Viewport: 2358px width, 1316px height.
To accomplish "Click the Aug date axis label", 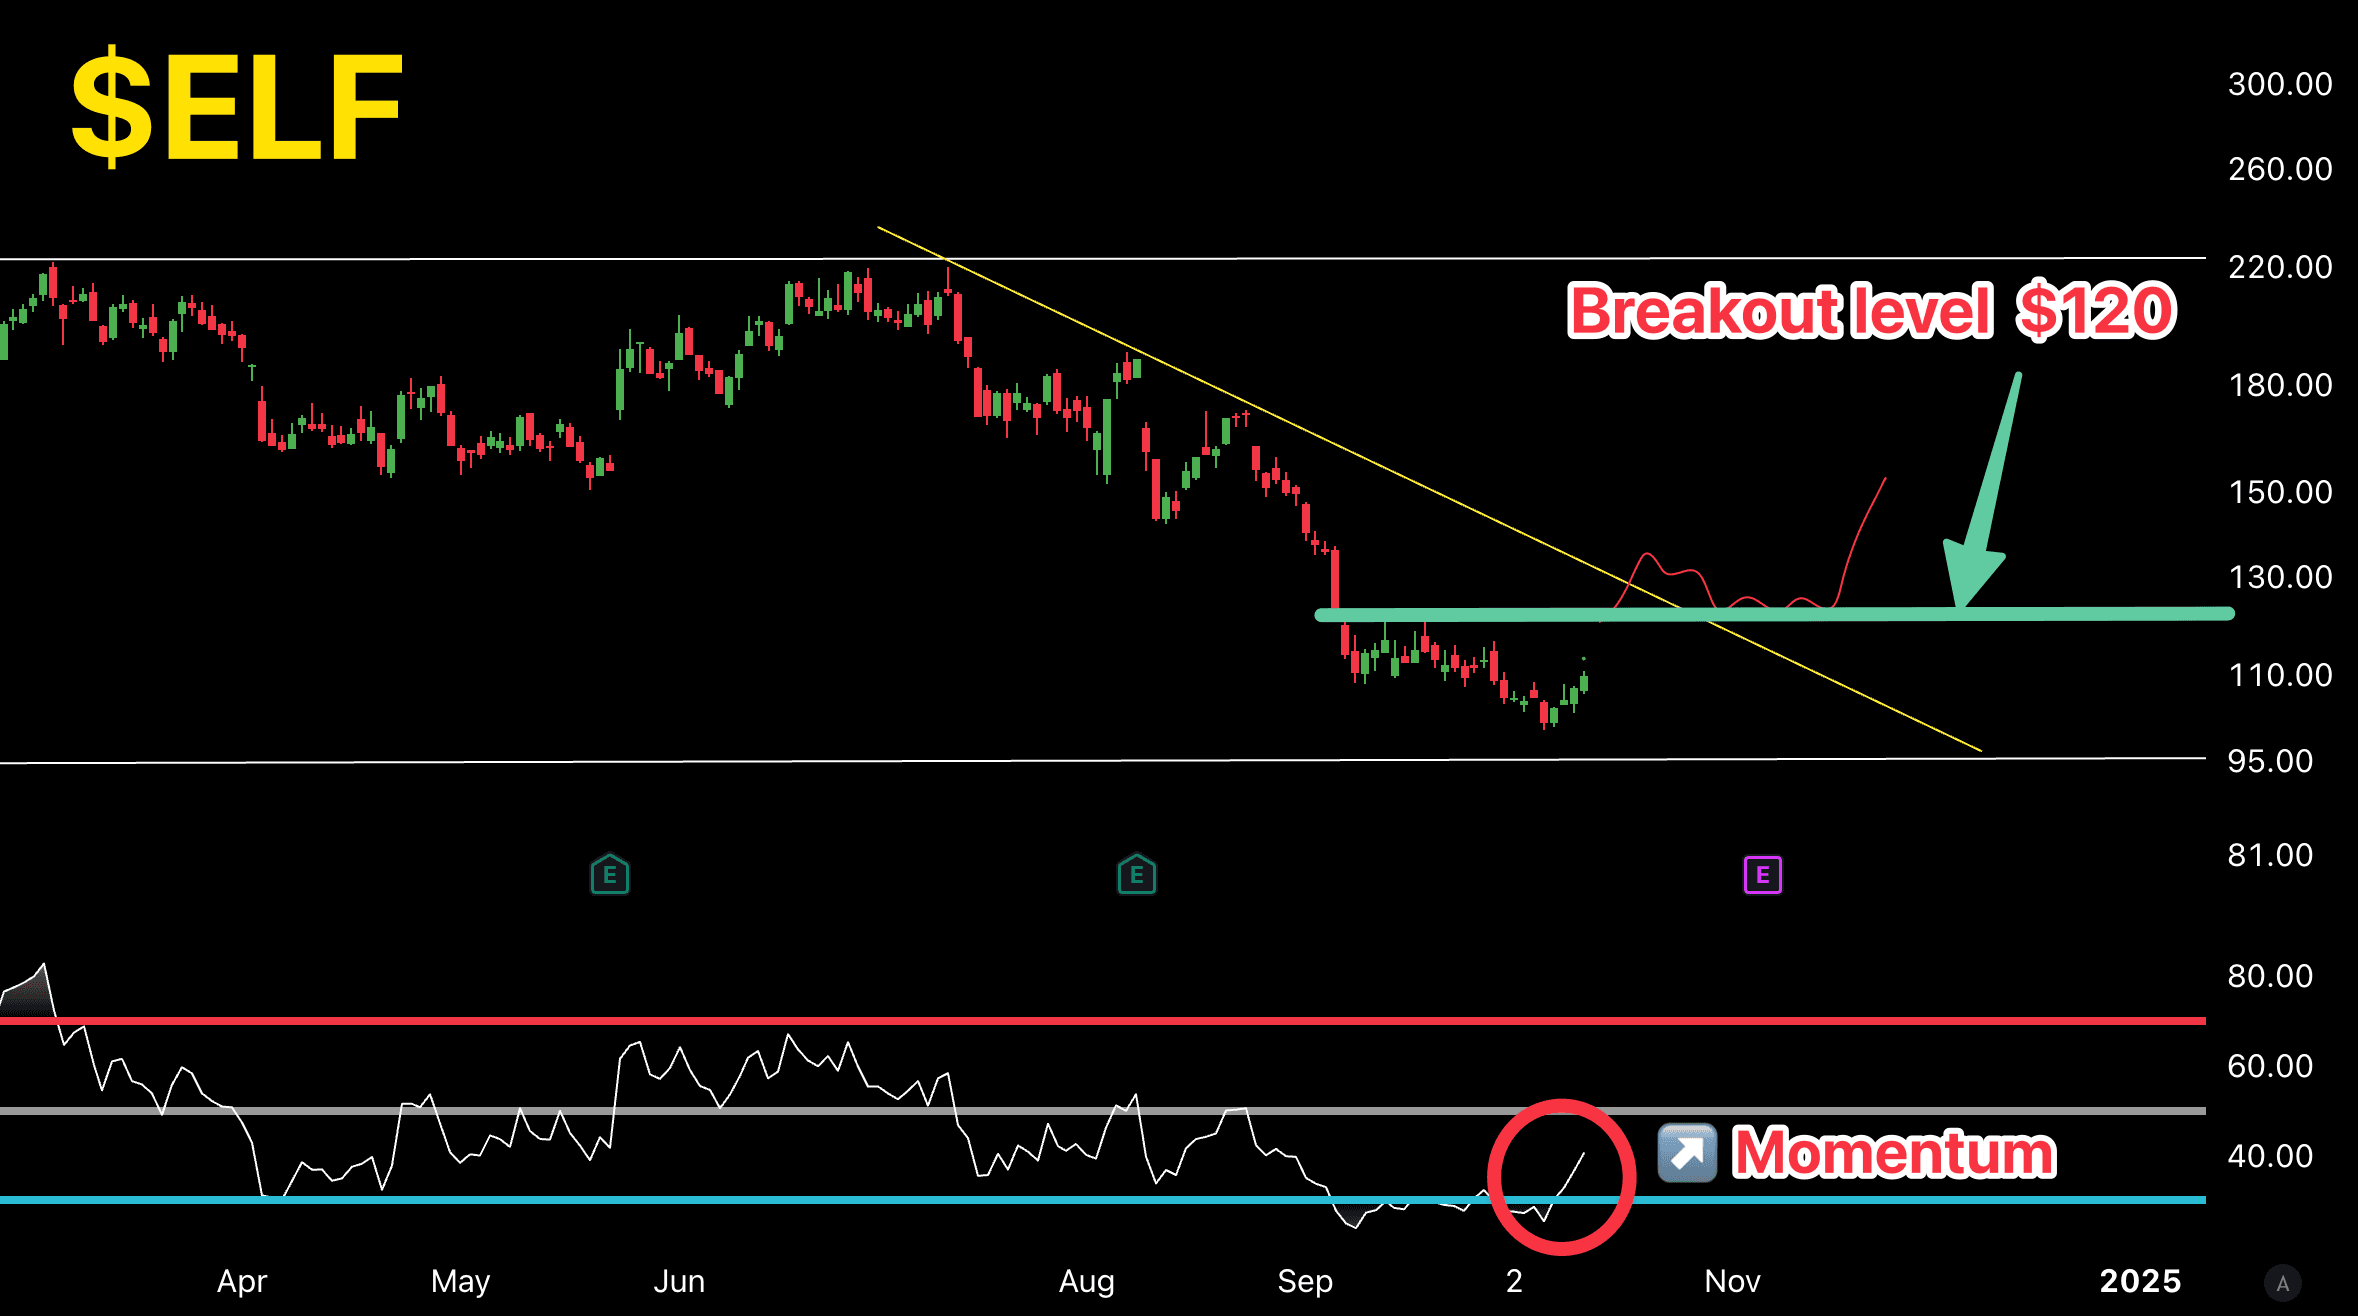I will [x=1086, y=1282].
